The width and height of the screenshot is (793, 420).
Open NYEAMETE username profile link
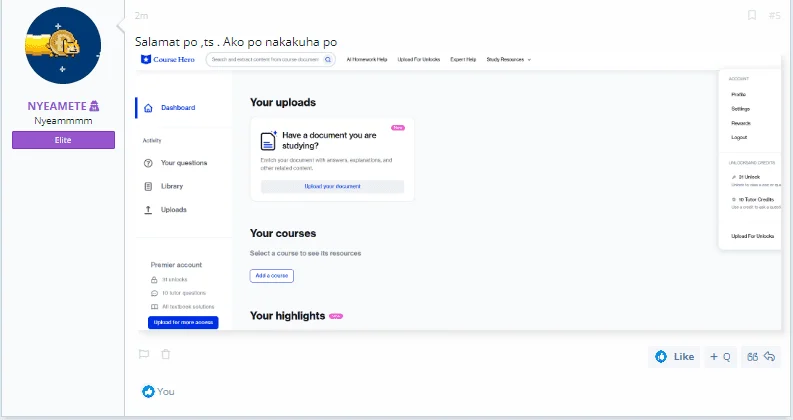57,106
